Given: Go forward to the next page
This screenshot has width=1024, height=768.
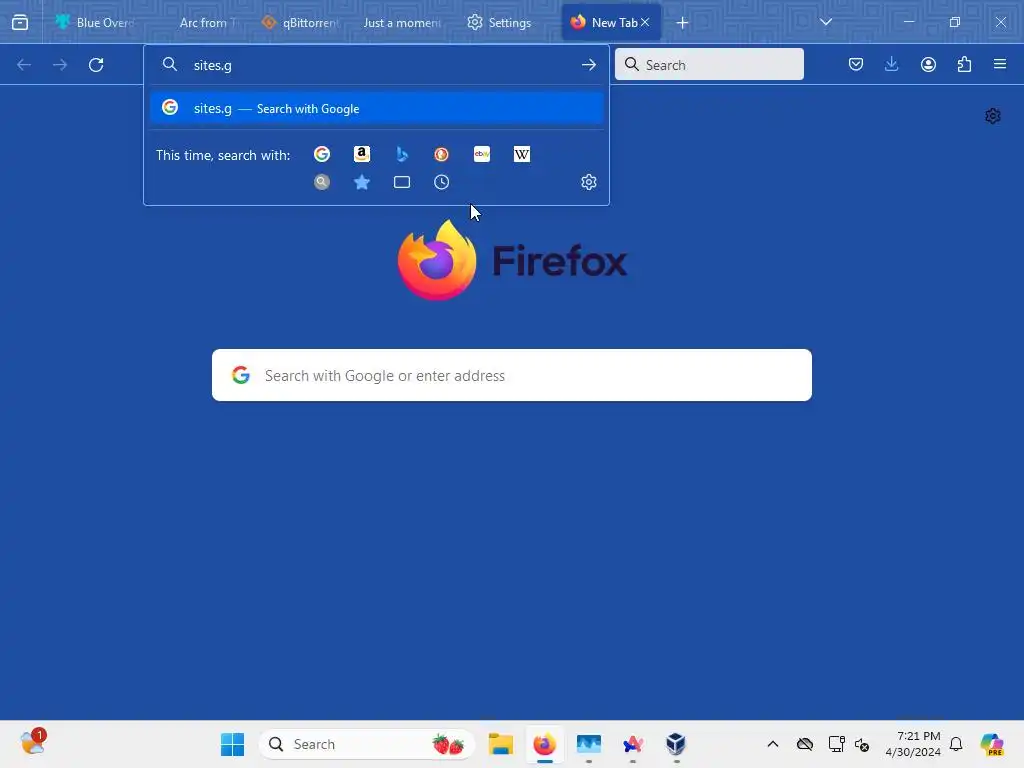Looking at the screenshot, I should click(x=60, y=65).
